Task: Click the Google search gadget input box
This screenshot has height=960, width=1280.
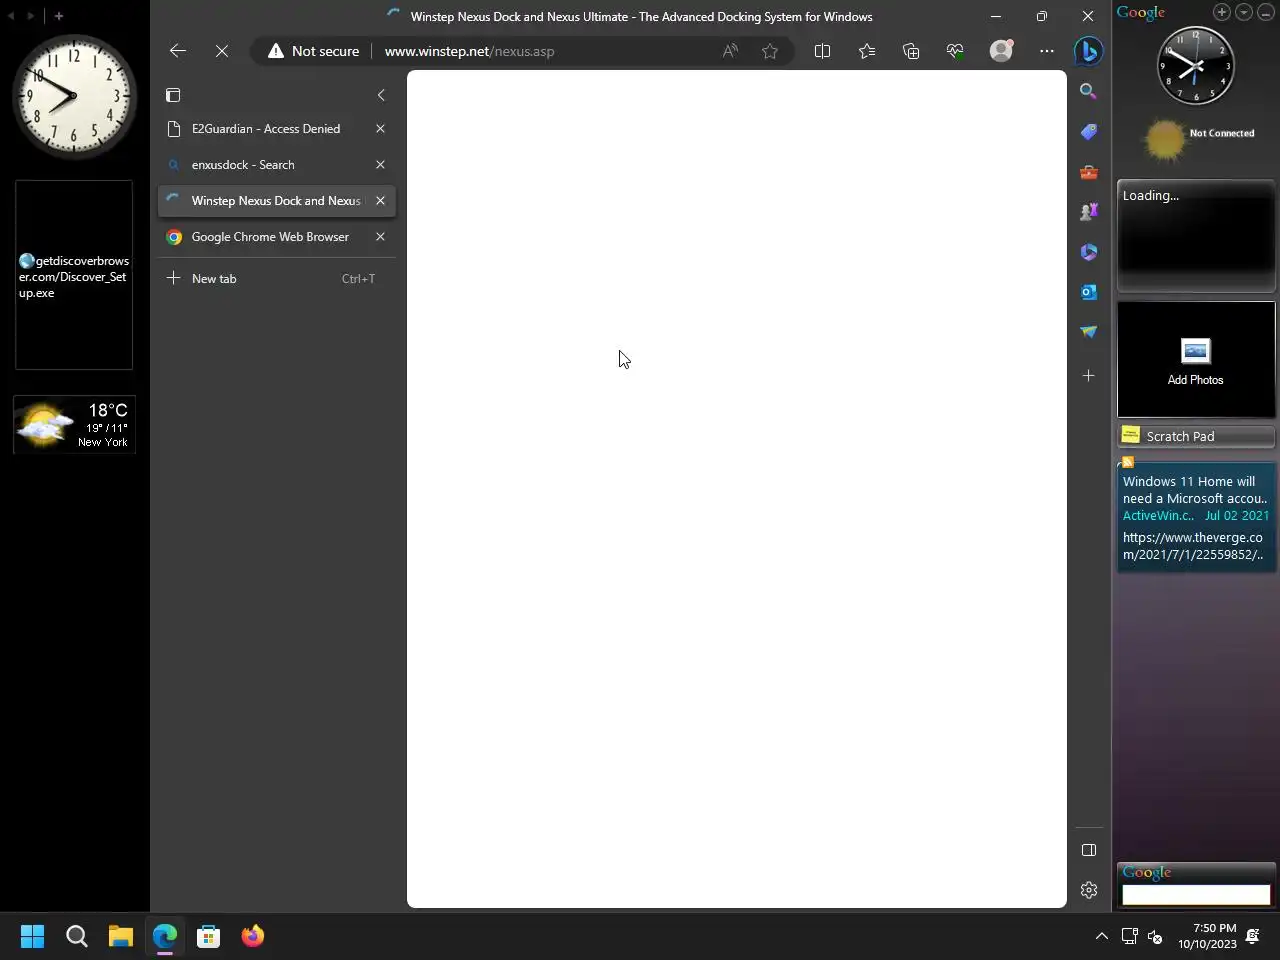Action: [1196, 895]
